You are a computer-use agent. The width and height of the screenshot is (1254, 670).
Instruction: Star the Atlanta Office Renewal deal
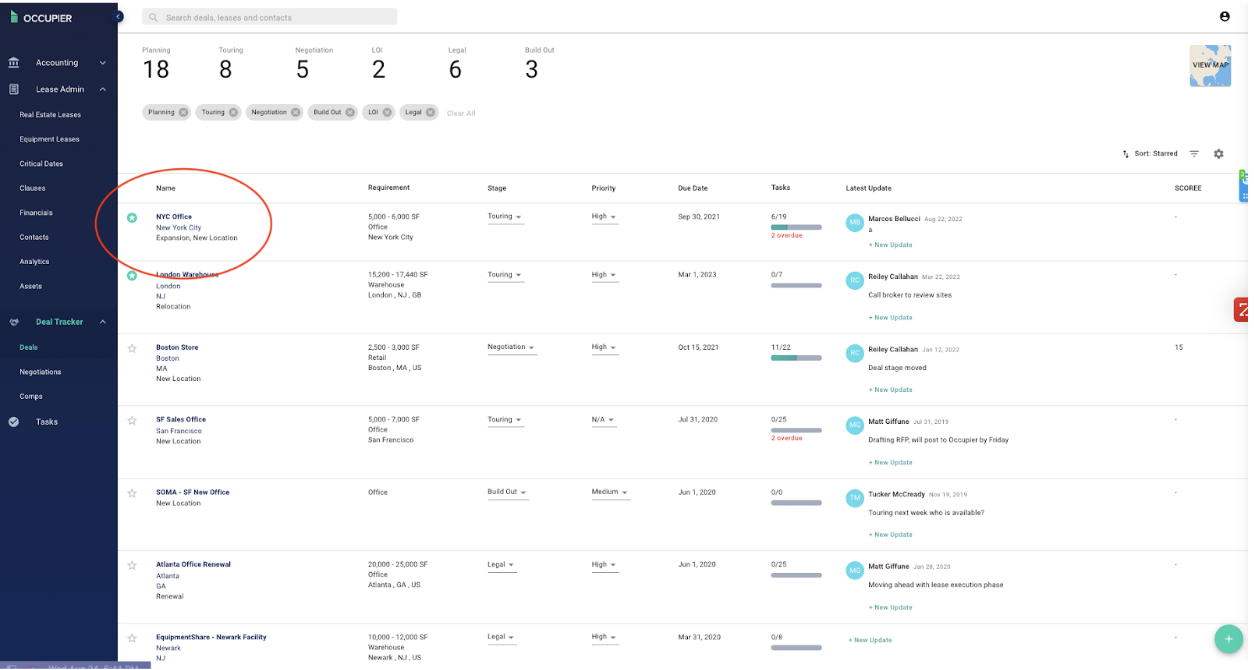click(131, 565)
